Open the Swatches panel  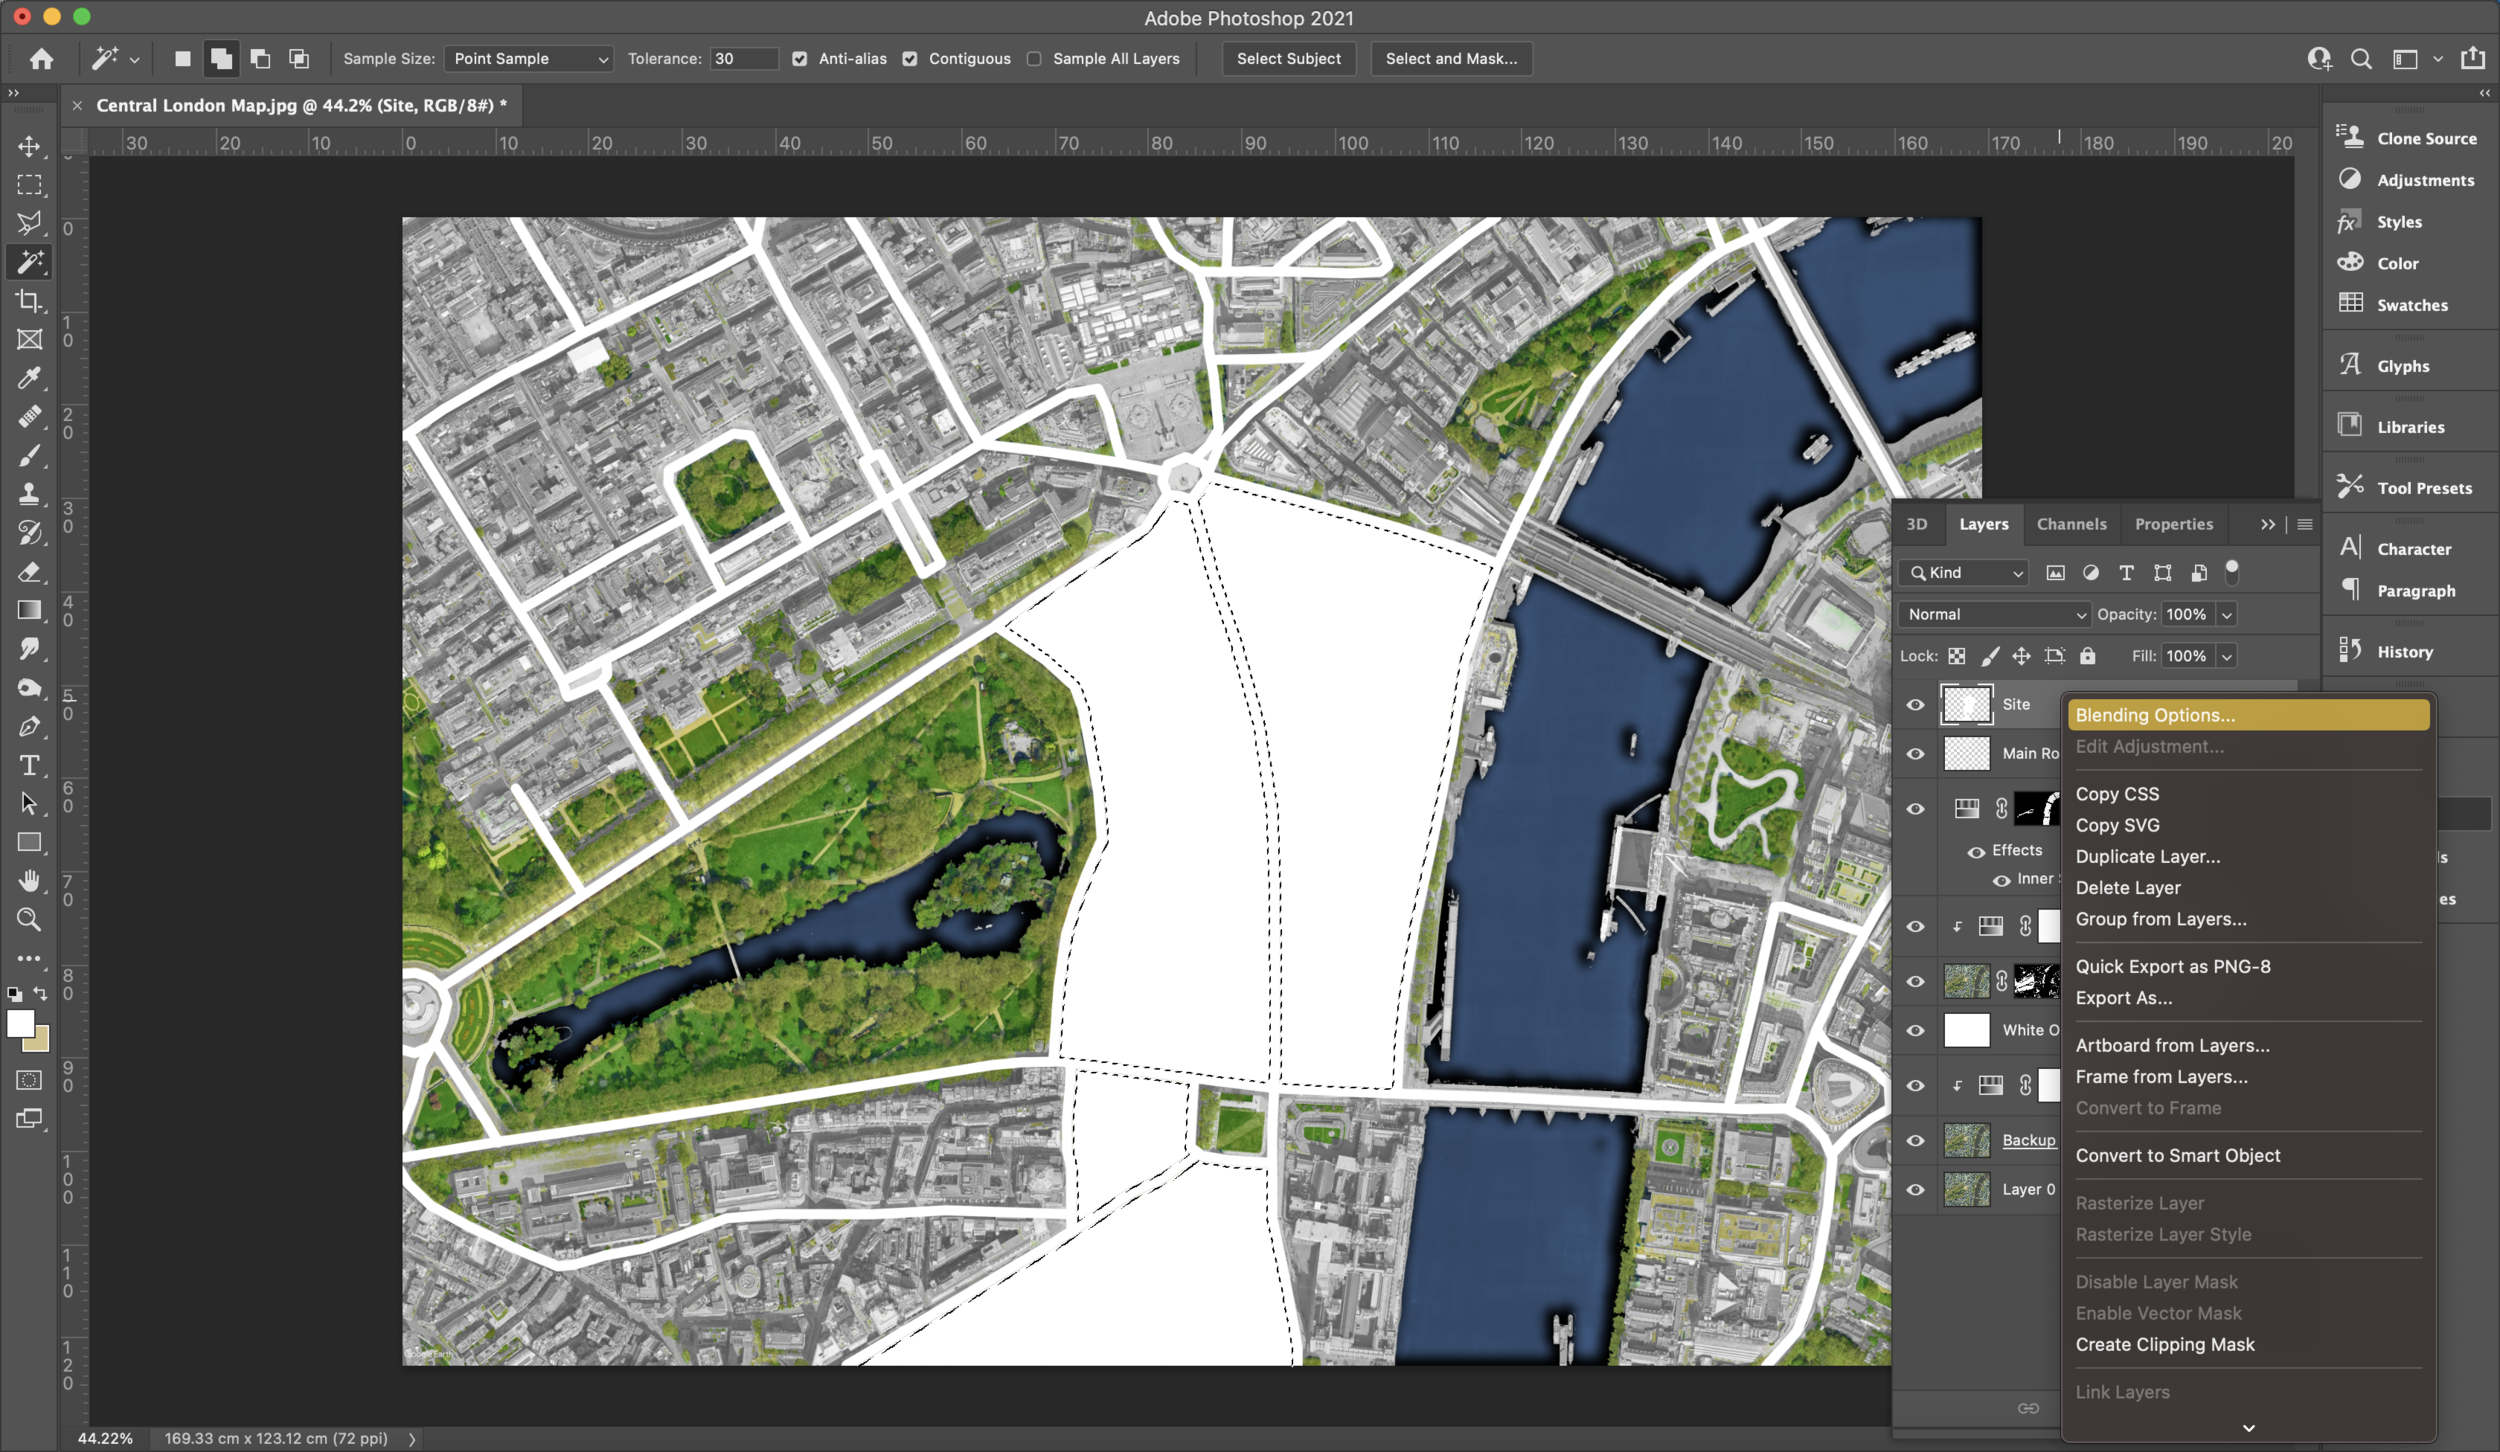(2392, 305)
